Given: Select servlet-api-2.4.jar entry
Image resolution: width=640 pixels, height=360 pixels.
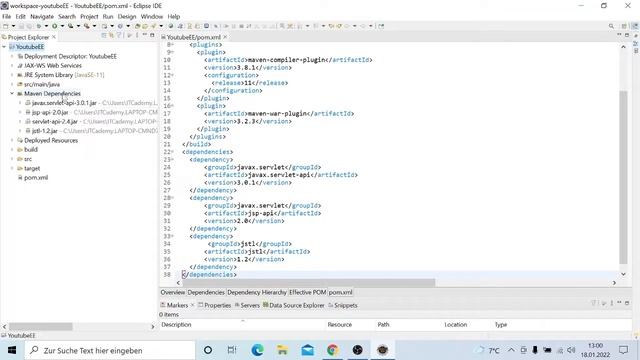Looking at the screenshot, I should 55,121.
